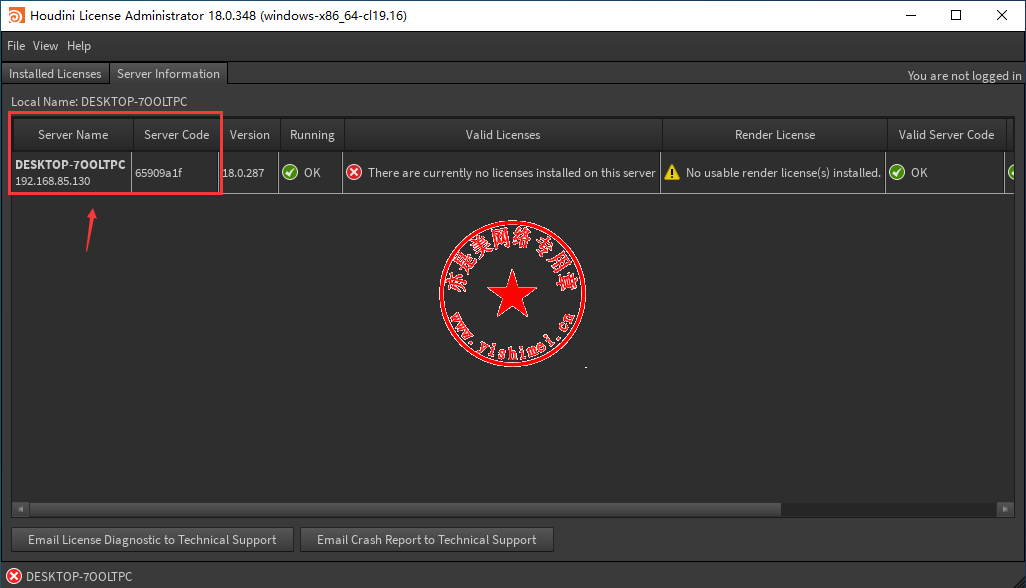
Task: Close the Houdini License Administrator window
Action: (x=1002, y=16)
